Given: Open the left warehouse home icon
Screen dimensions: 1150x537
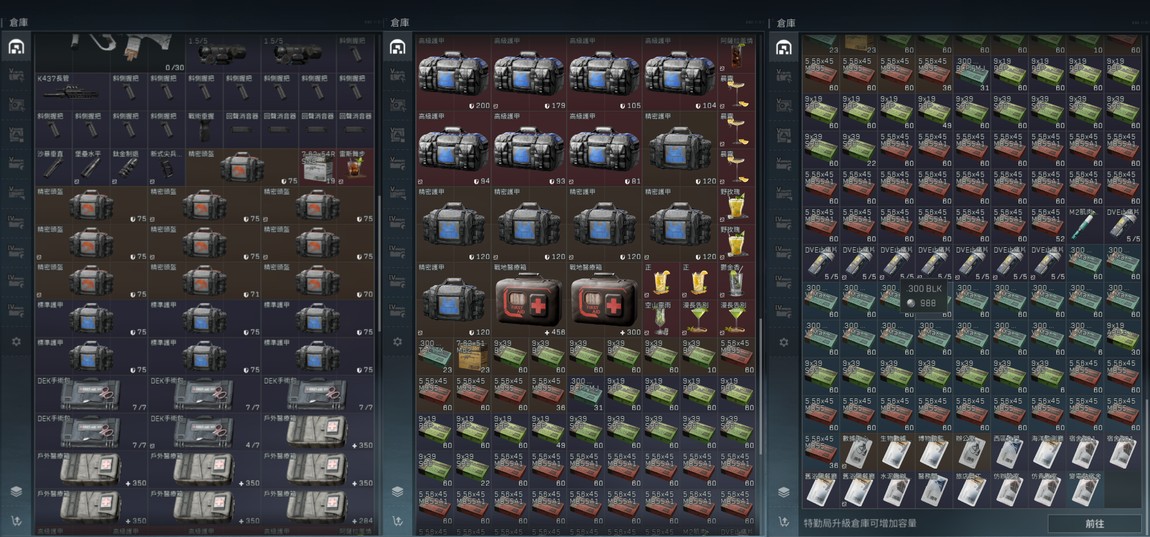Looking at the screenshot, I should pos(16,48).
